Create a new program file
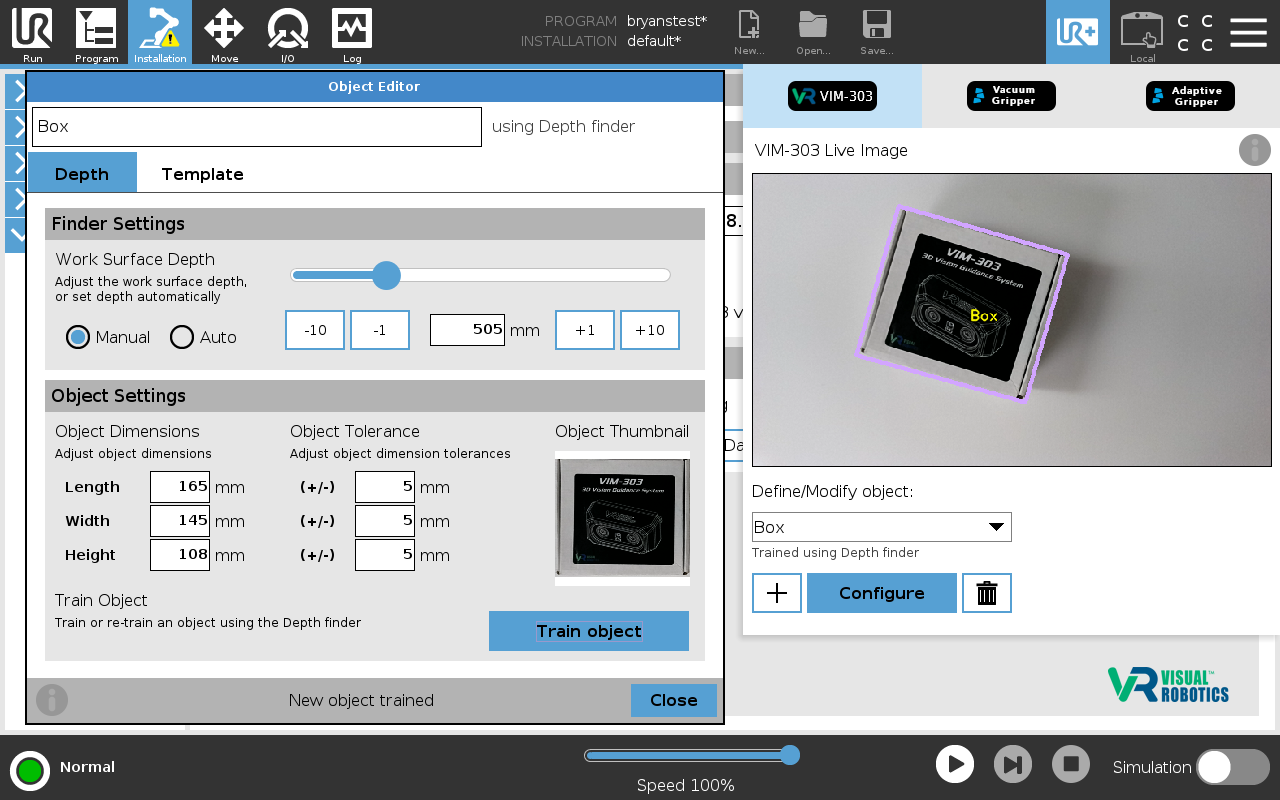 749,33
